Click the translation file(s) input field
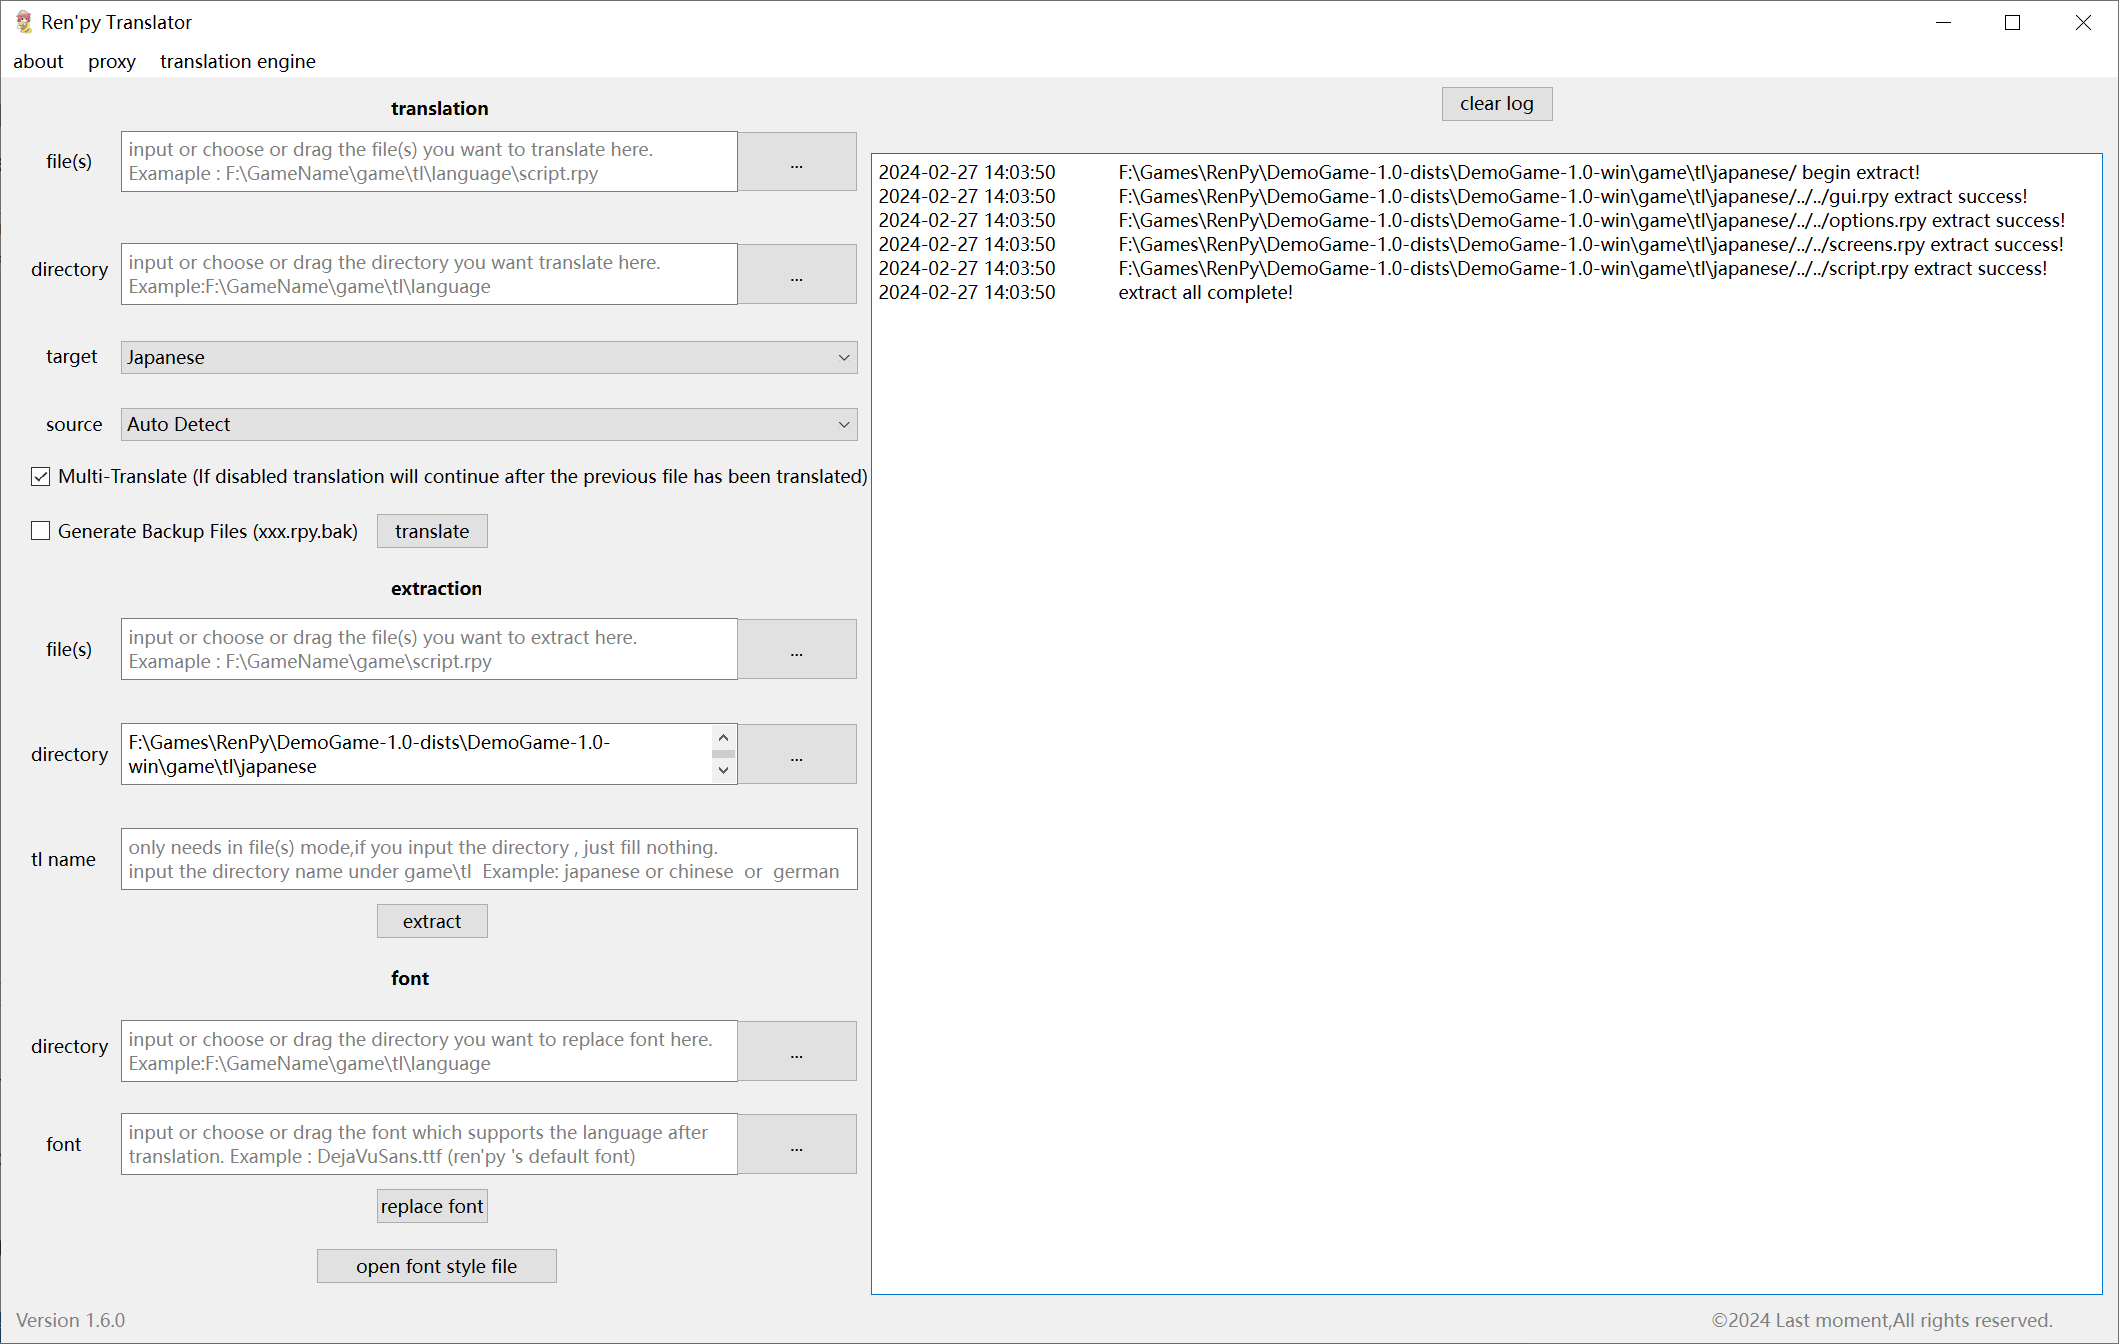This screenshot has height=1344, width=2119. click(429, 161)
